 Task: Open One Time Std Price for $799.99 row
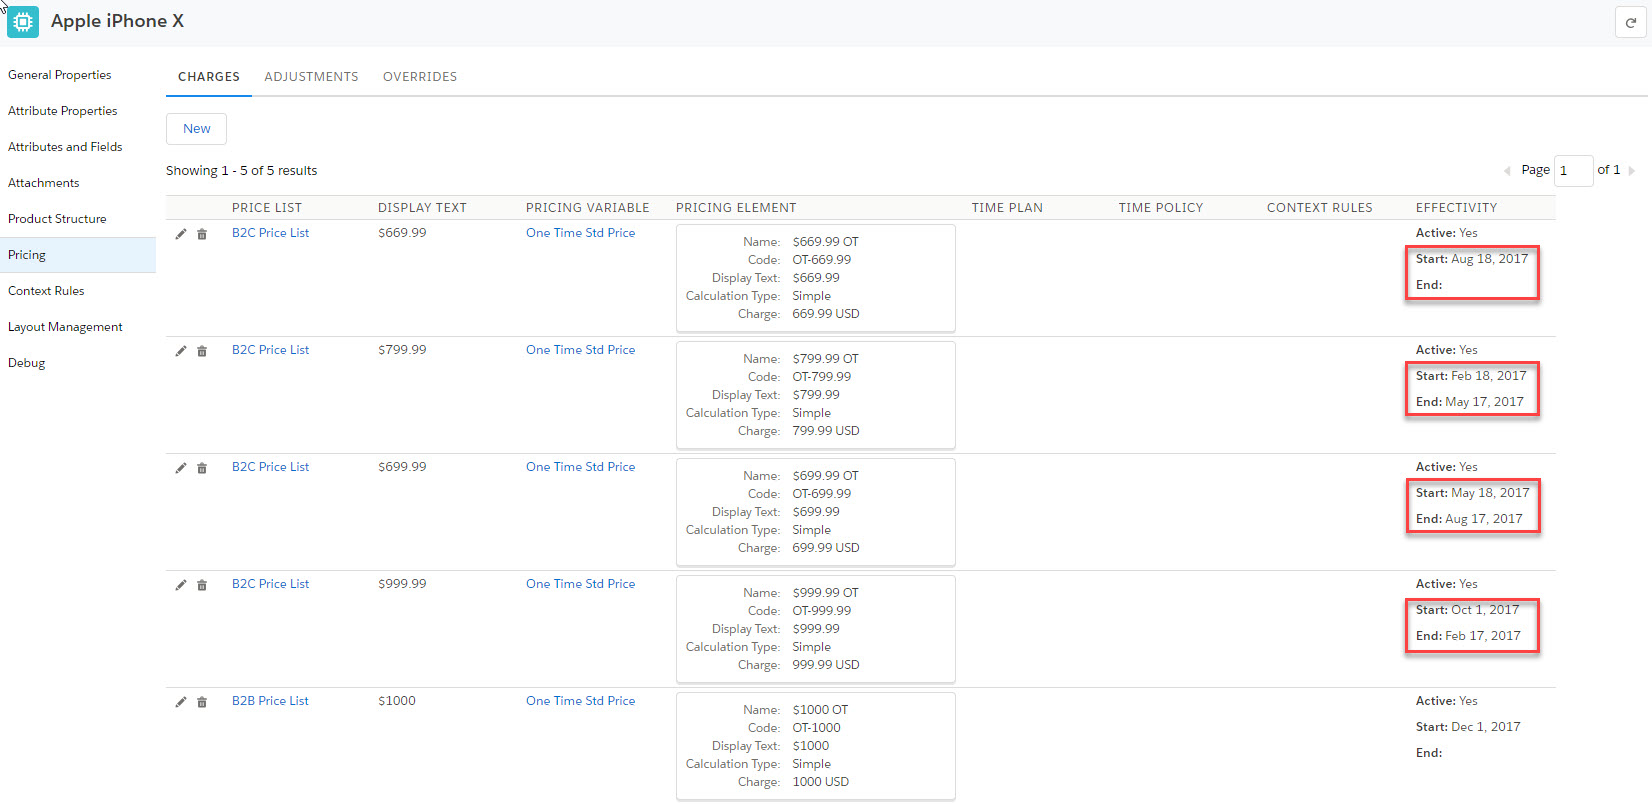pos(581,350)
